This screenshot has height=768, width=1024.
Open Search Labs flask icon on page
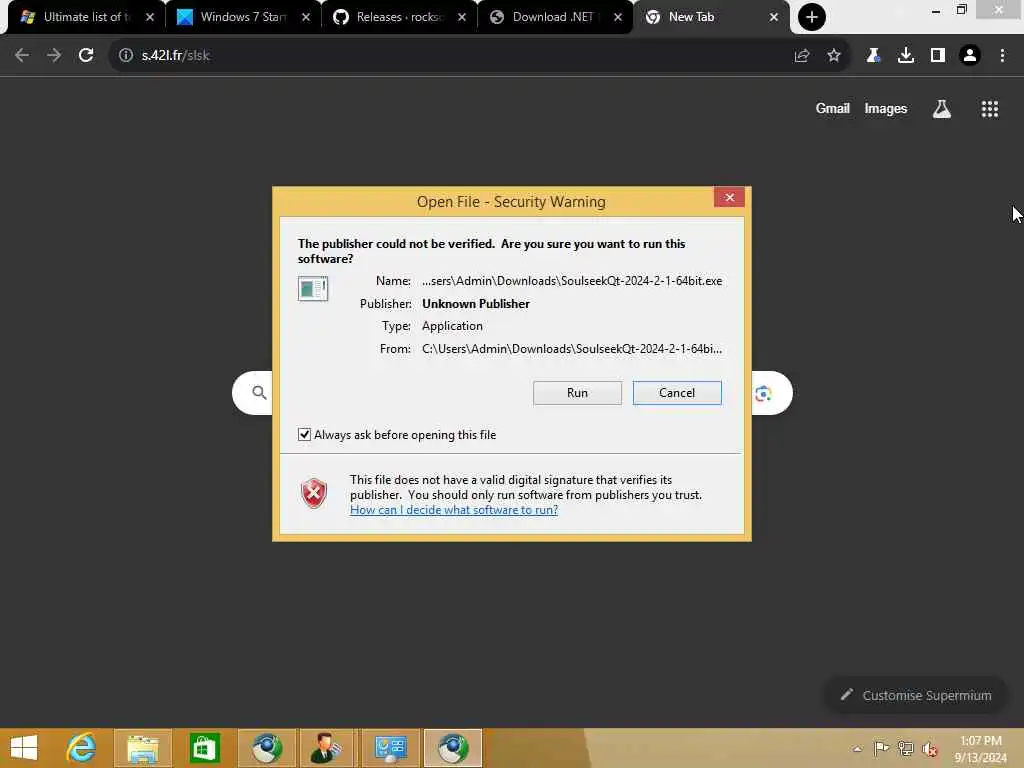[x=942, y=109]
